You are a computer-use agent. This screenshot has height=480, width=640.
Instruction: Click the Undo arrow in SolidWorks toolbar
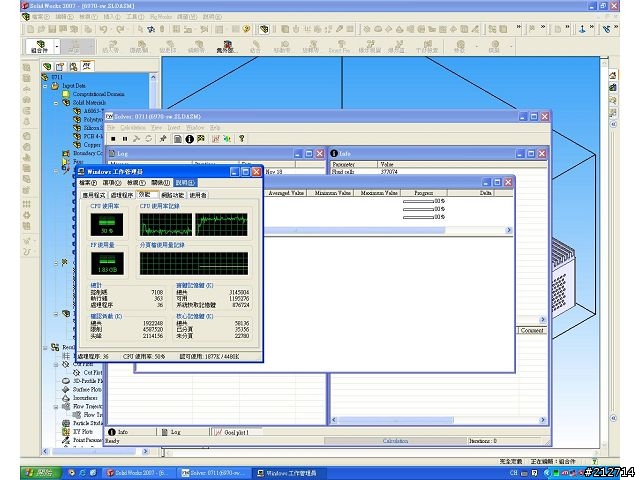pyautogui.click(x=104, y=29)
